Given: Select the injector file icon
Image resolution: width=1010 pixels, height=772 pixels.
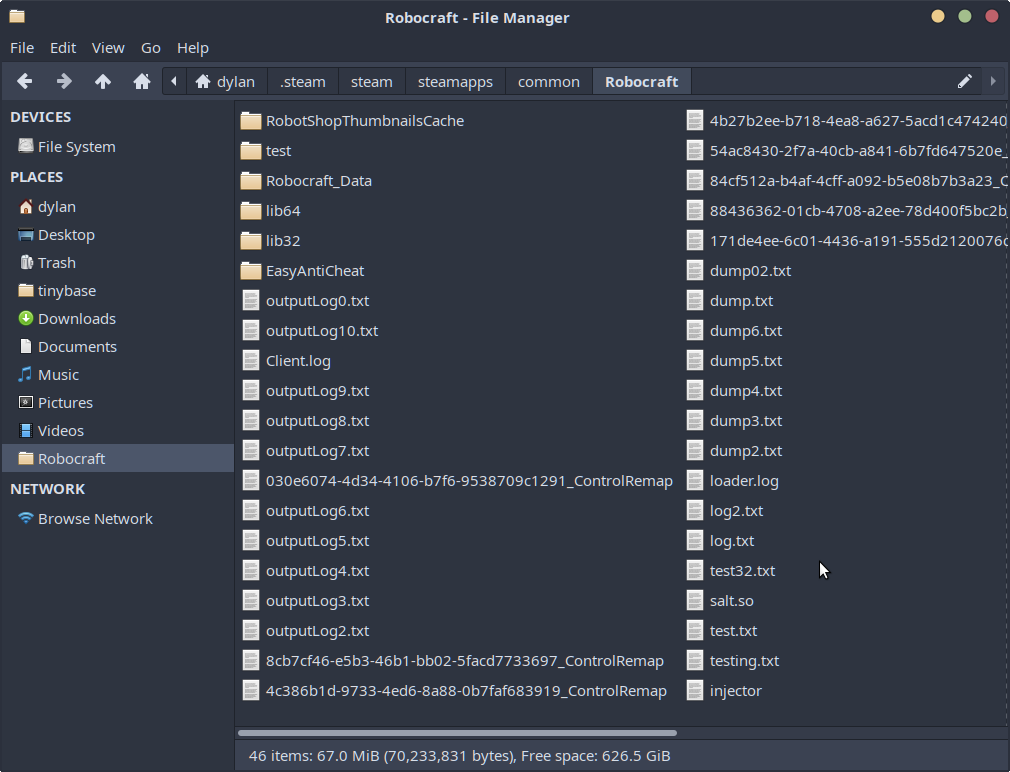Looking at the screenshot, I should click(694, 691).
